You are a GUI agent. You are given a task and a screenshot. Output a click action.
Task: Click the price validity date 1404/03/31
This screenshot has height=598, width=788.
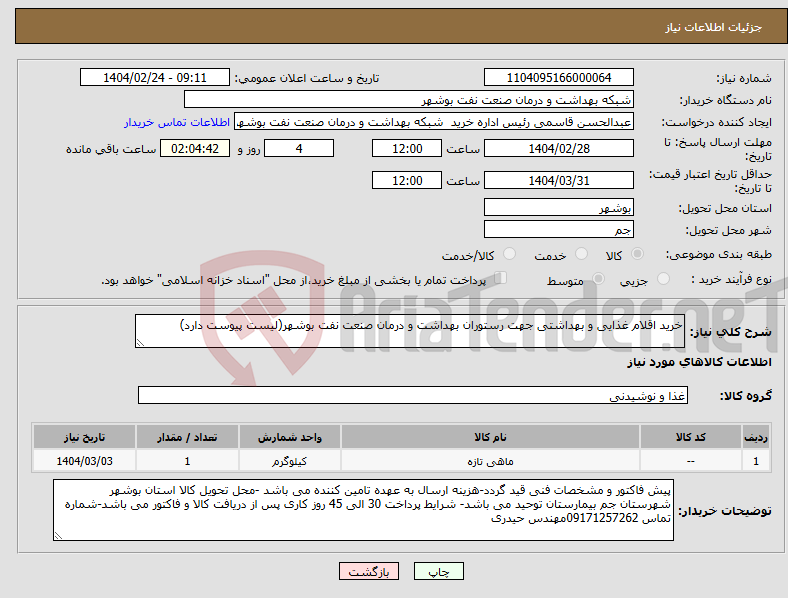tap(559, 180)
